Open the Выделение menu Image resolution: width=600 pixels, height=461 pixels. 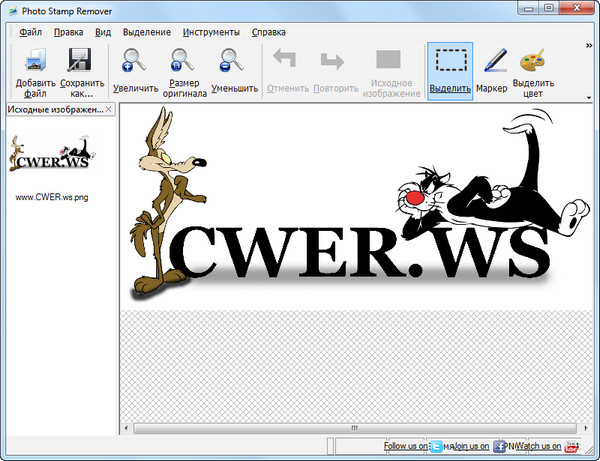[x=147, y=32]
